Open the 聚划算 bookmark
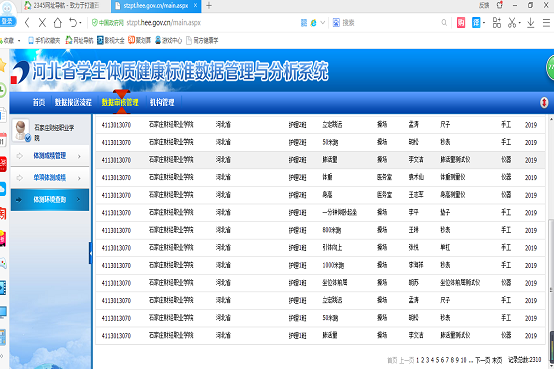Image resolution: width=554 pixels, height=369 pixels. click(x=140, y=41)
